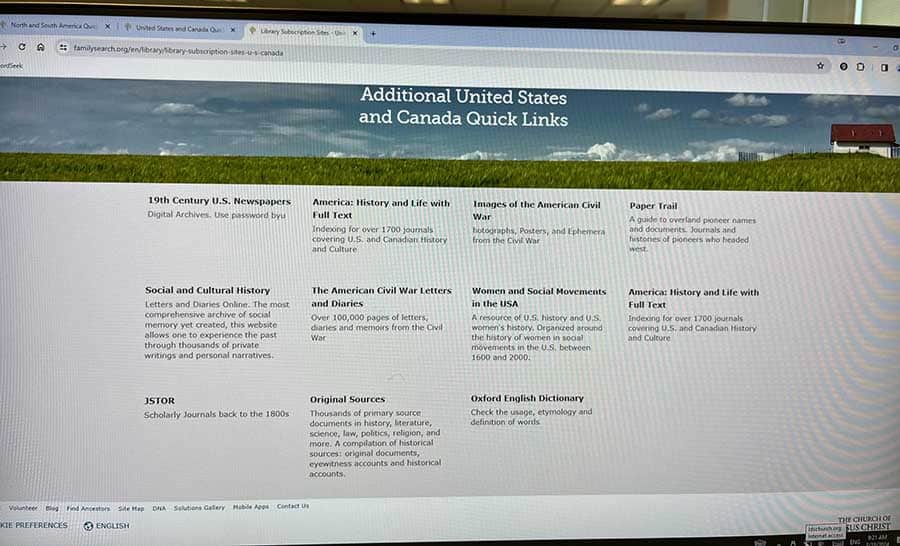Open the 19th Century U.S. Newspapers link
Viewport: 900px width, 546px height.
tap(219, 201)
